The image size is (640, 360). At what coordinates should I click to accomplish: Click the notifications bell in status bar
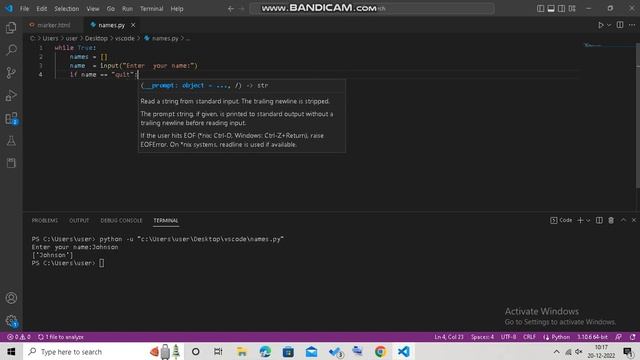[632, 337]
